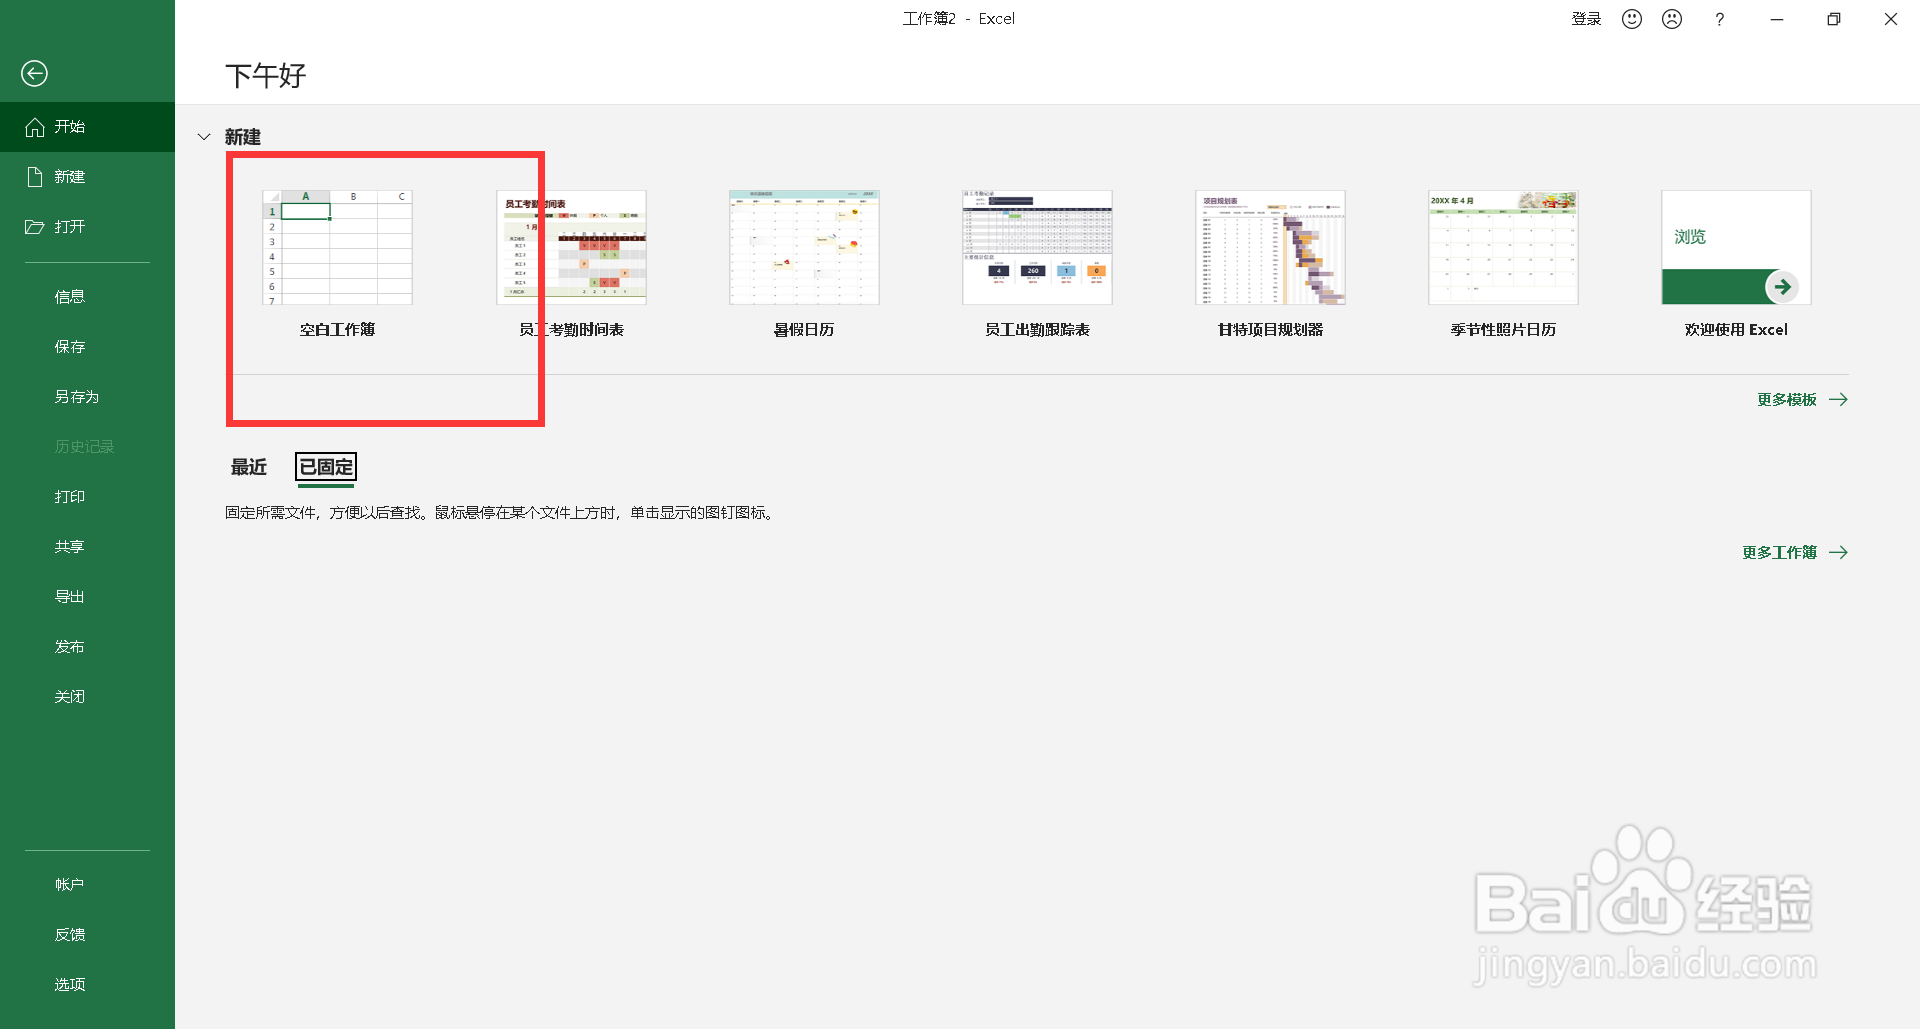Click the back arrow circle icon
The height and width of the screenshot is (1029, 1920).
tap(34, 73)
